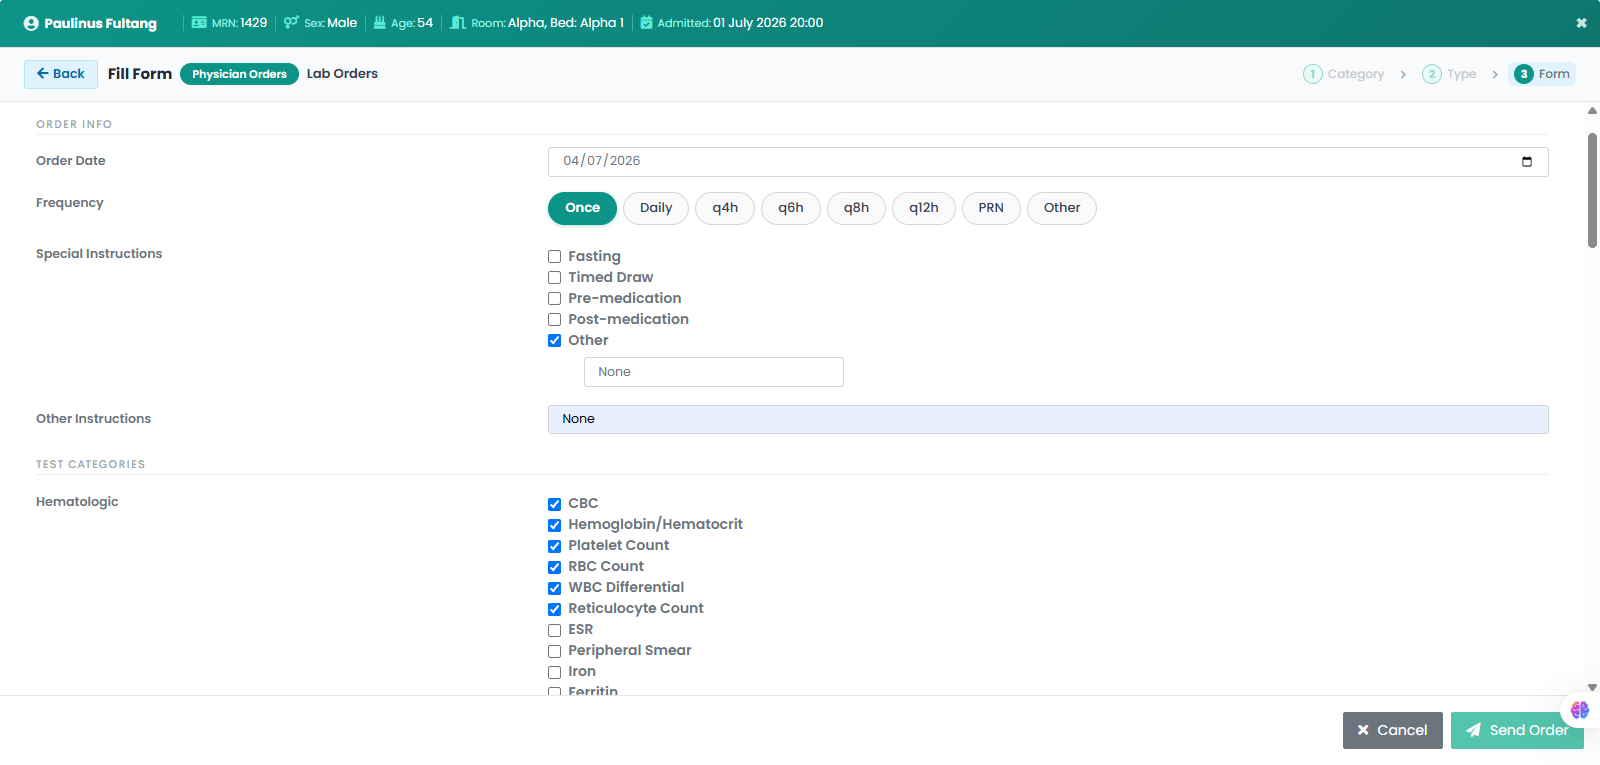Image resolution: width=1600 pixels, height=765 pixels.
Task: Open the calendar picker in Order Date
Action: [1527, 162]
